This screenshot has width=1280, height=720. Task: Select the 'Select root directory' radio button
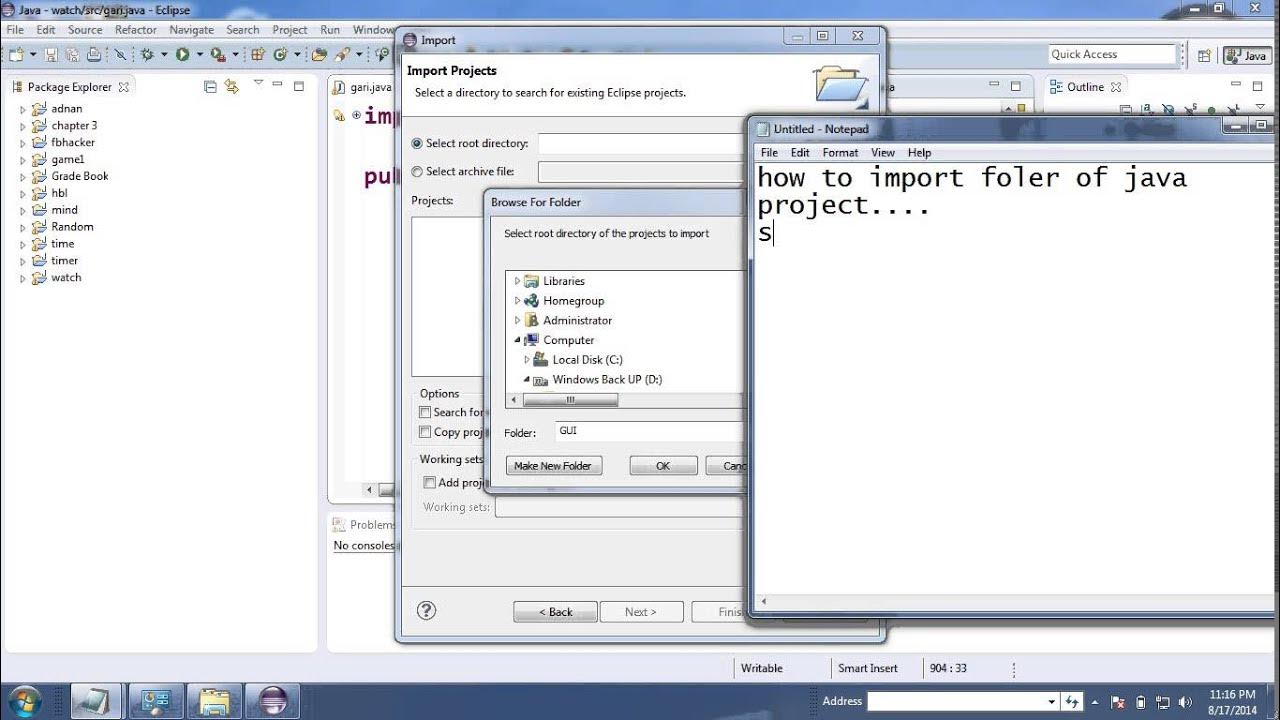pyautogui.click(x=417, y=144)
